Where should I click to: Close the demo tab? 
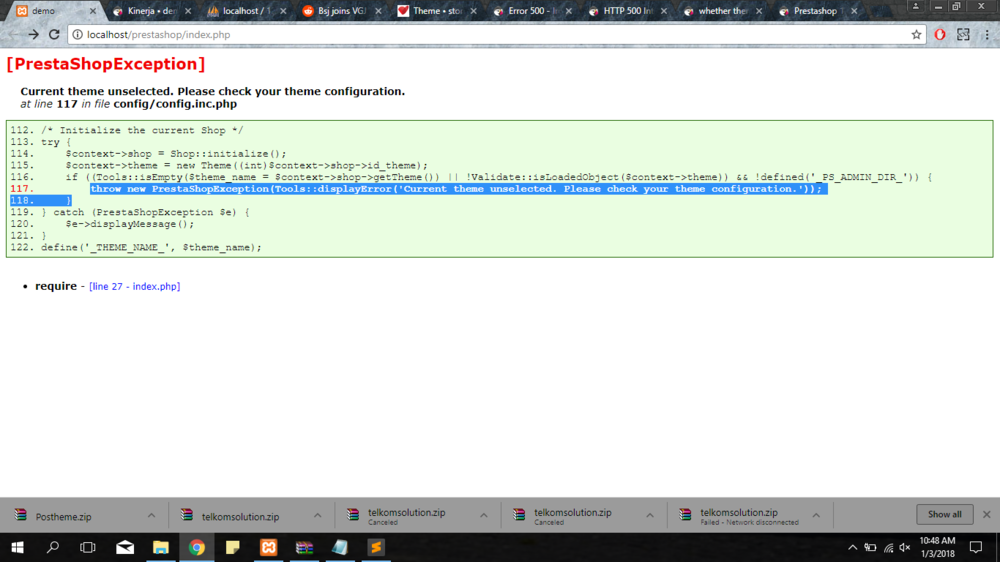pyautogui.click(x=92, y=11)
